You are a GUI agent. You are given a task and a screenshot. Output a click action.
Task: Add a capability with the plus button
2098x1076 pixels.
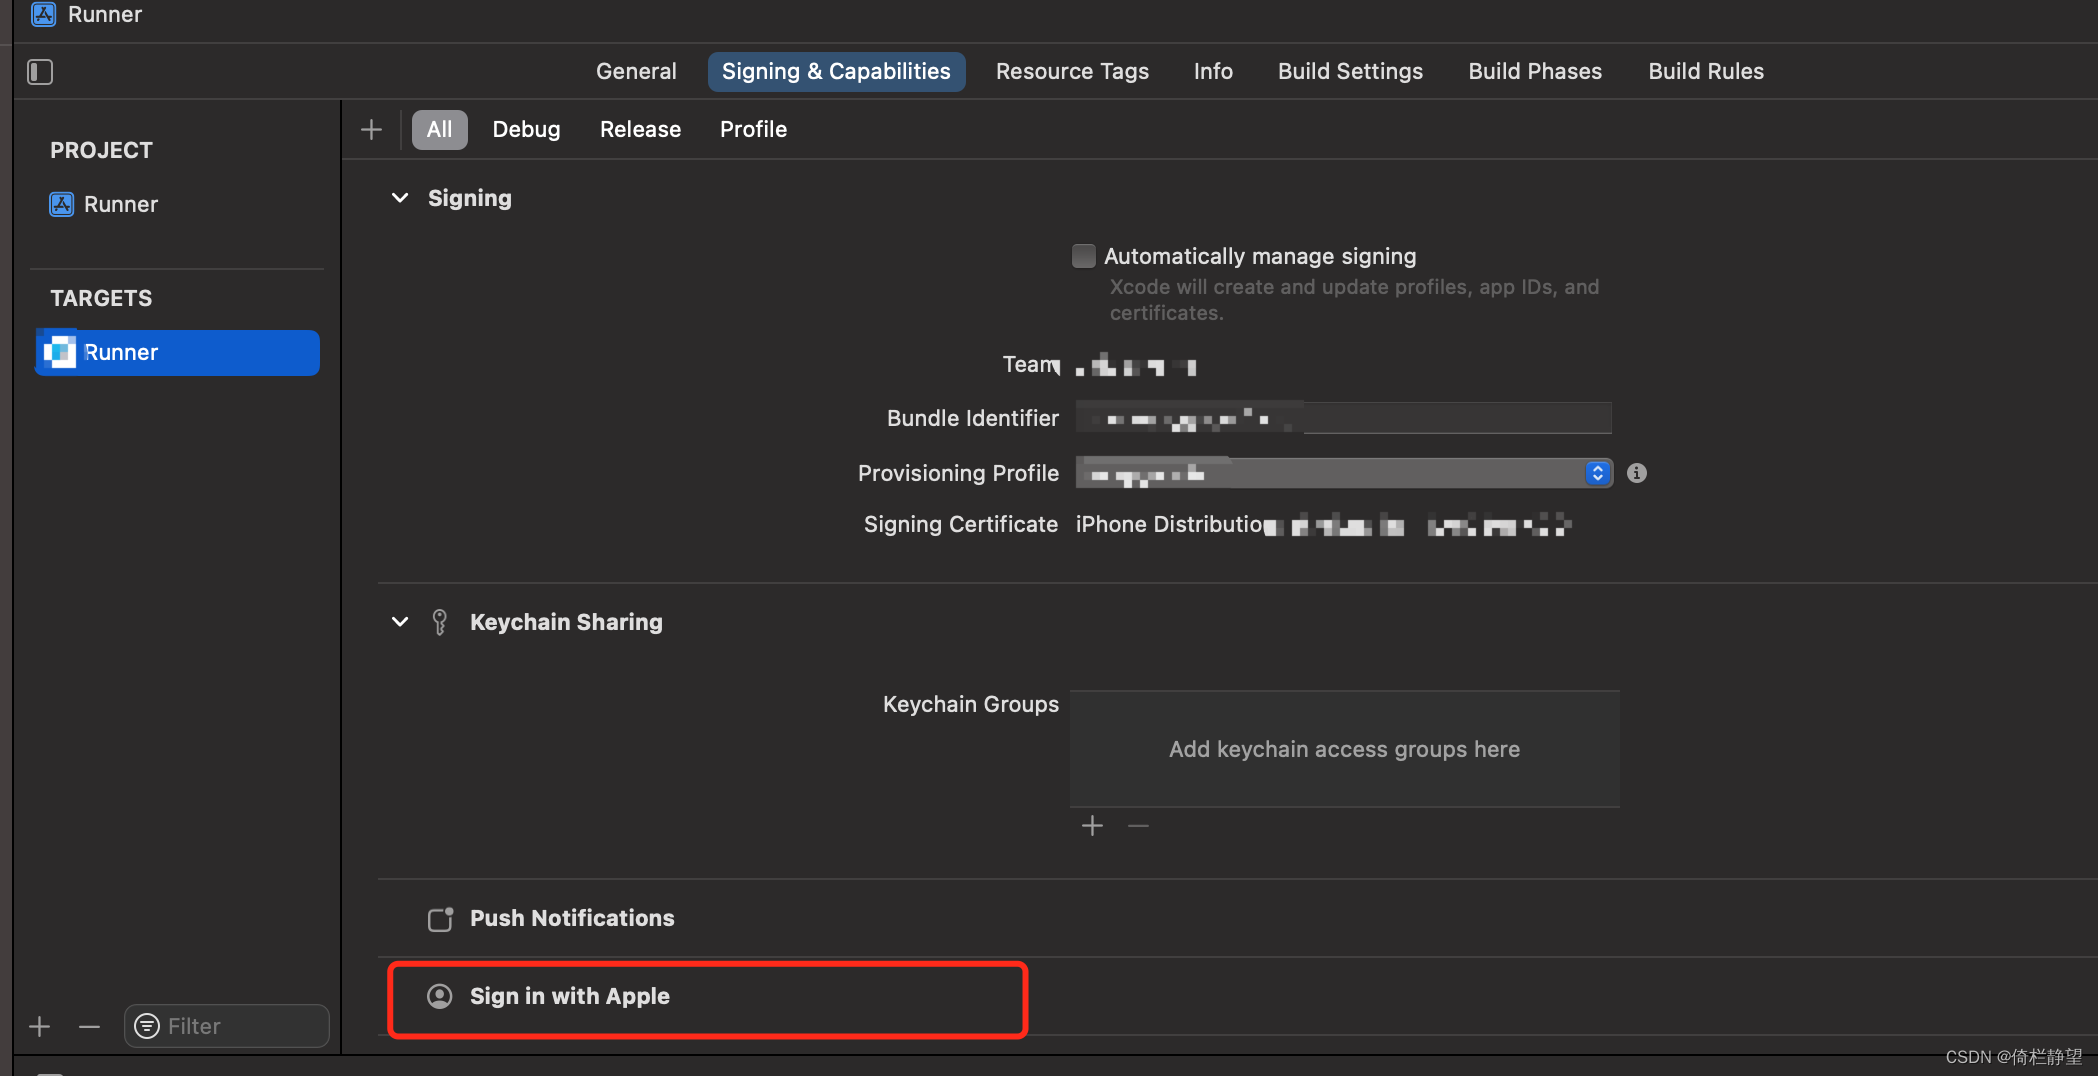[371, 130]
